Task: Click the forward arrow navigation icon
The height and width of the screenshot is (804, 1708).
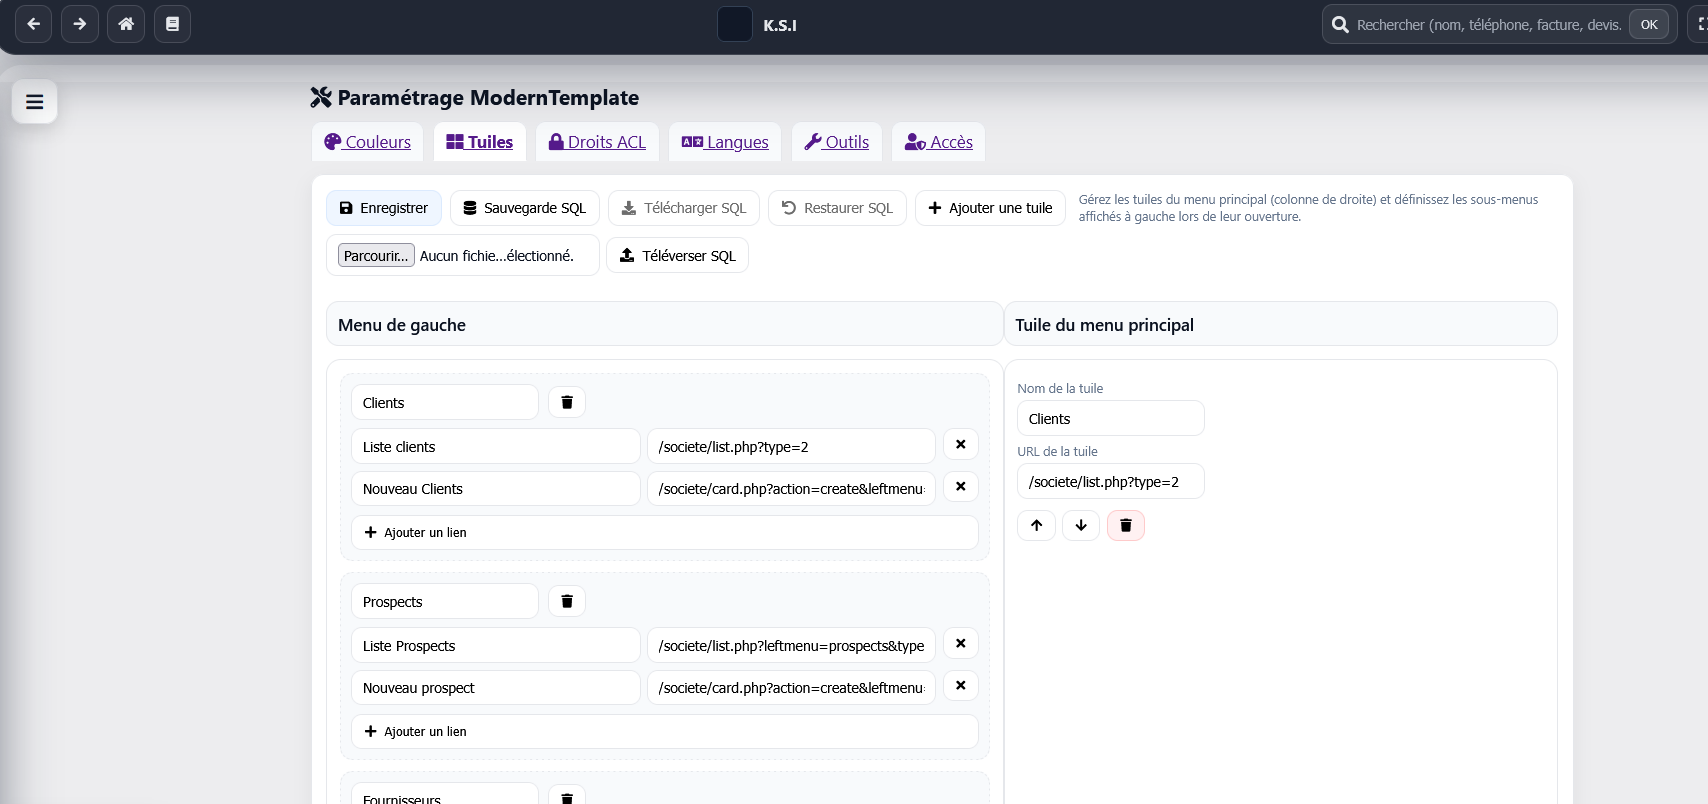Action: coord(80,24)
